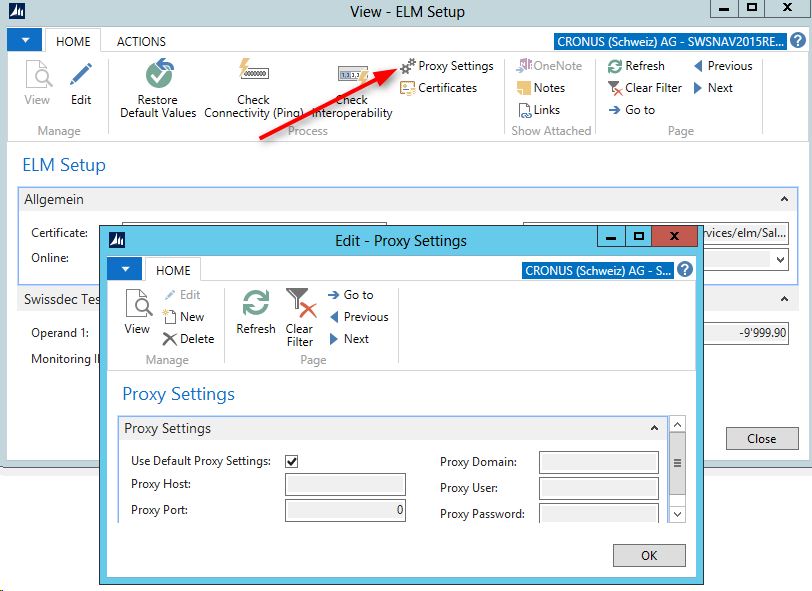The height and width of the screenshot is (591, 812).
Task: Switch to the ACTIONS tab
Action: click(141, 42)
